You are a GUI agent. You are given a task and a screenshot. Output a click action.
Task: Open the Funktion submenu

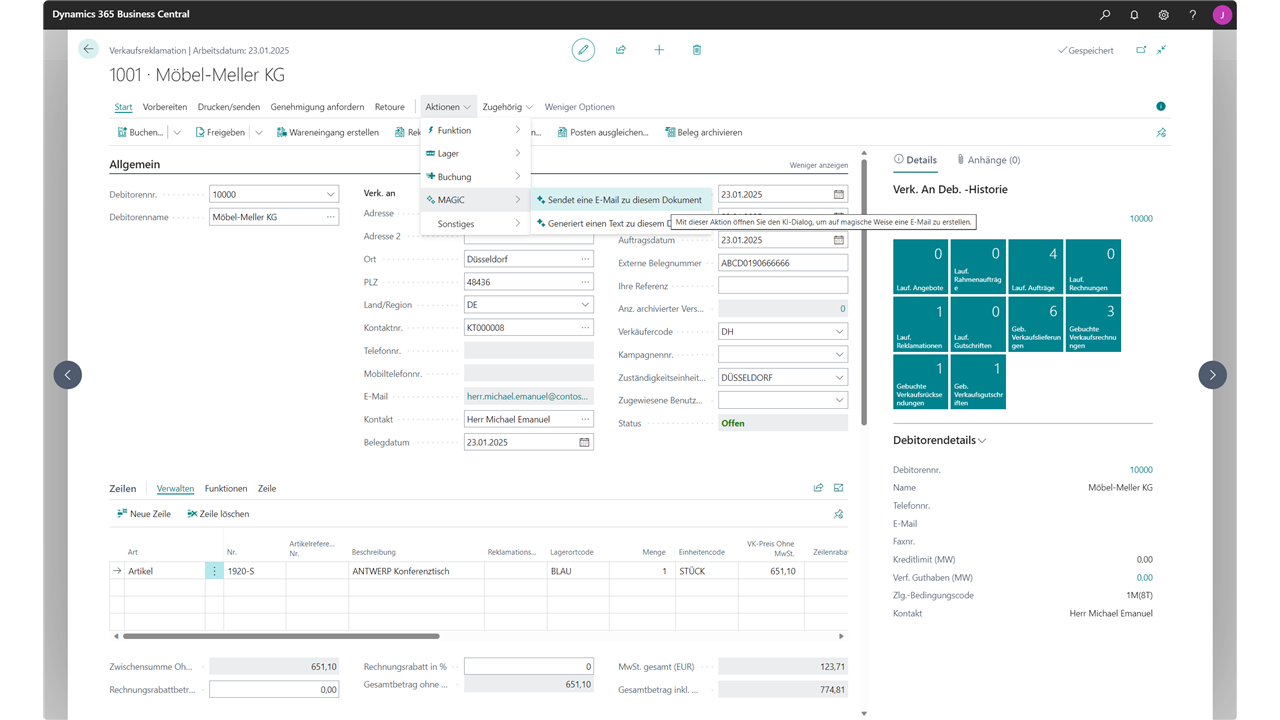(475, 130)
